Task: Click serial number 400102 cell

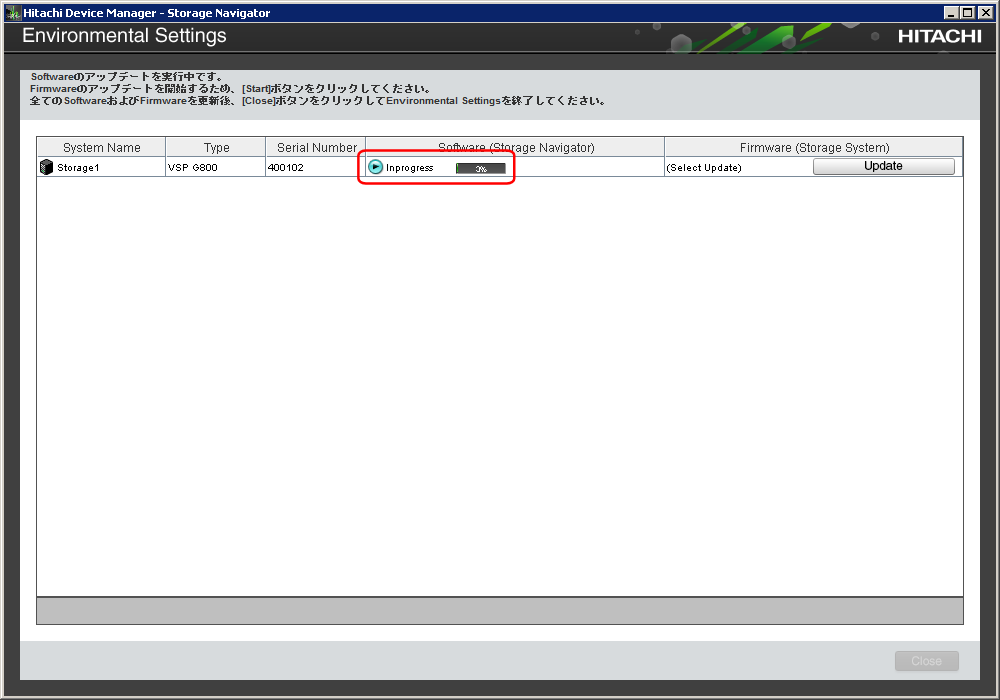Action: pos(316,167)
